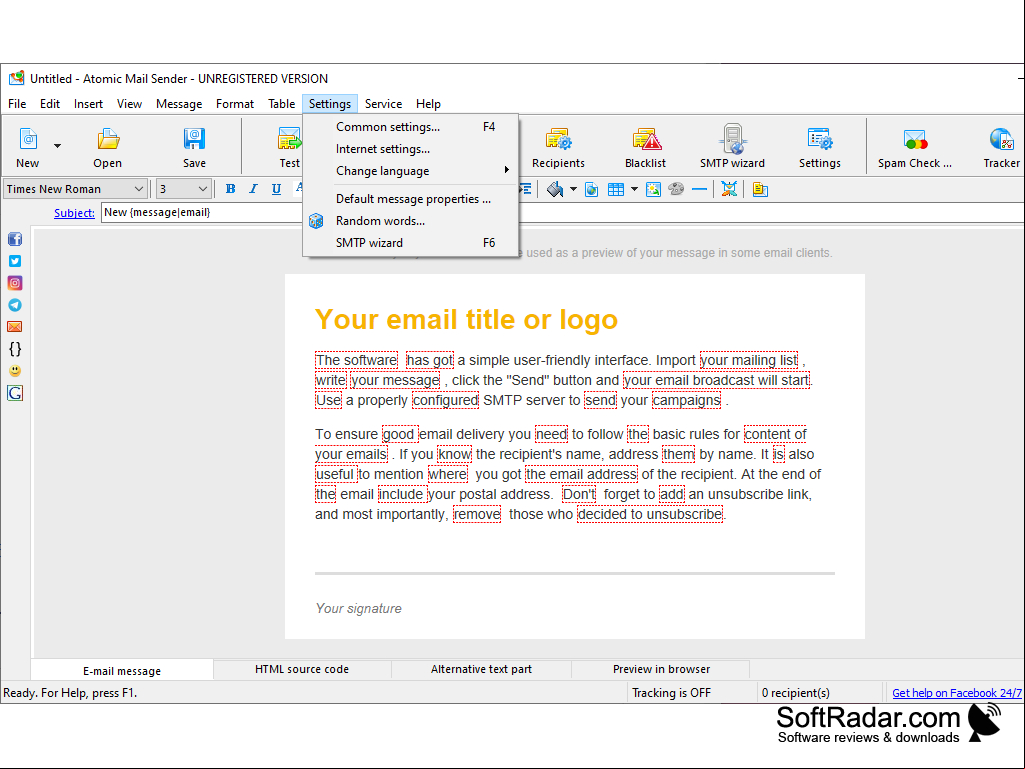The height and width of the screenshot is (769, 1025).
Task: Click the insert hyperlink globe icon
Action: pos(592,190)
